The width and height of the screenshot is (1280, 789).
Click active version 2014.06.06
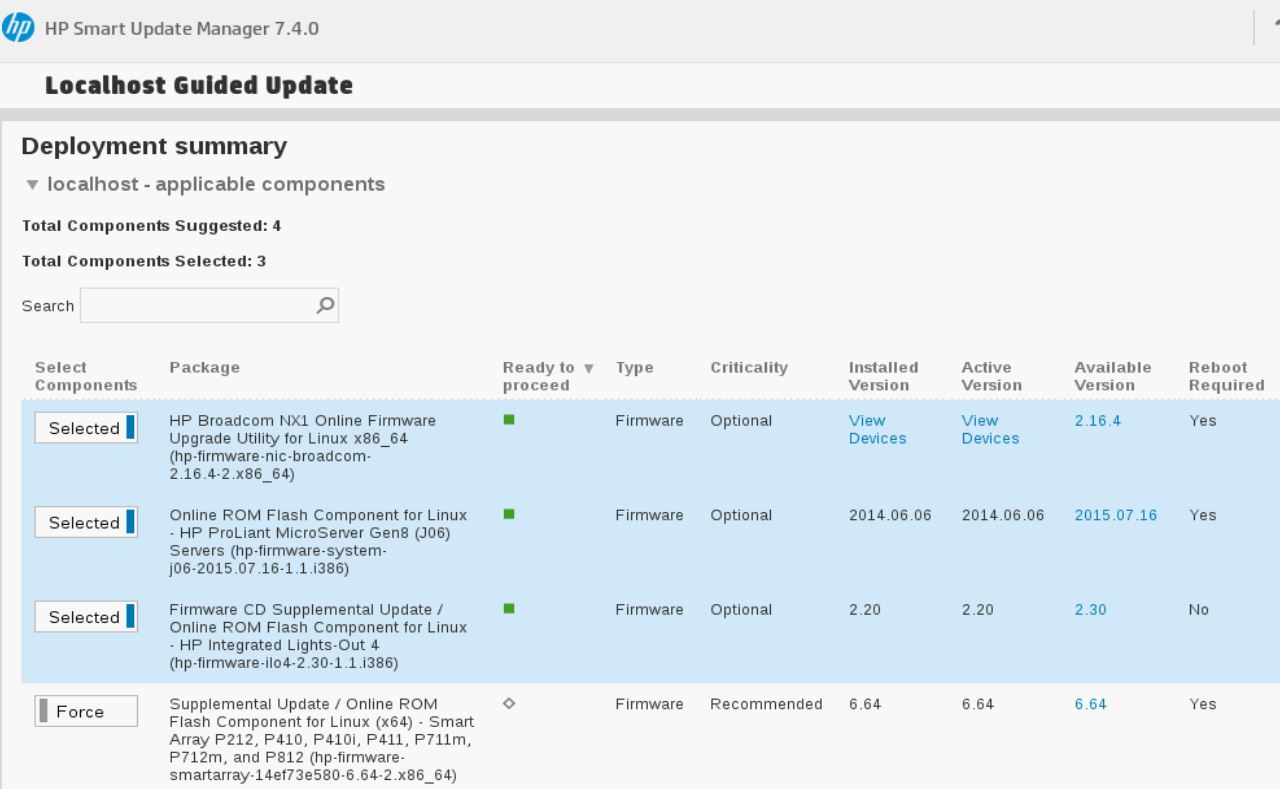(x=1003, y=515)
